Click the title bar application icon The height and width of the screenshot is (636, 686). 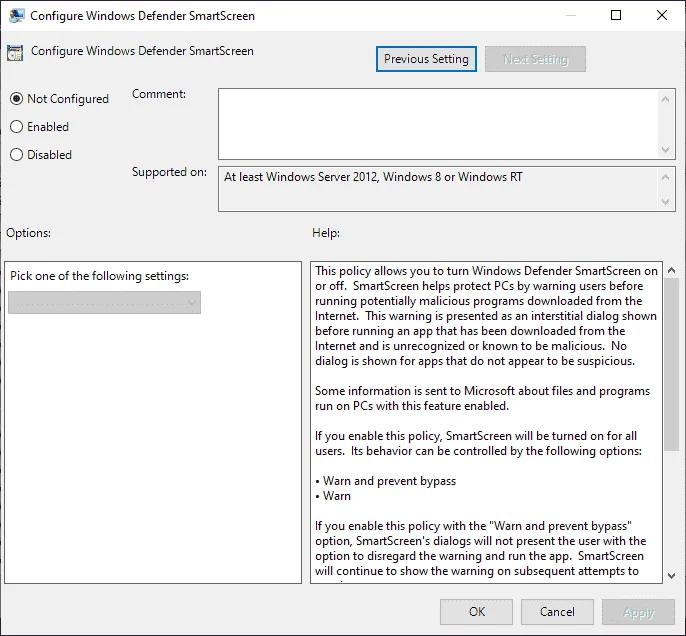16,16
